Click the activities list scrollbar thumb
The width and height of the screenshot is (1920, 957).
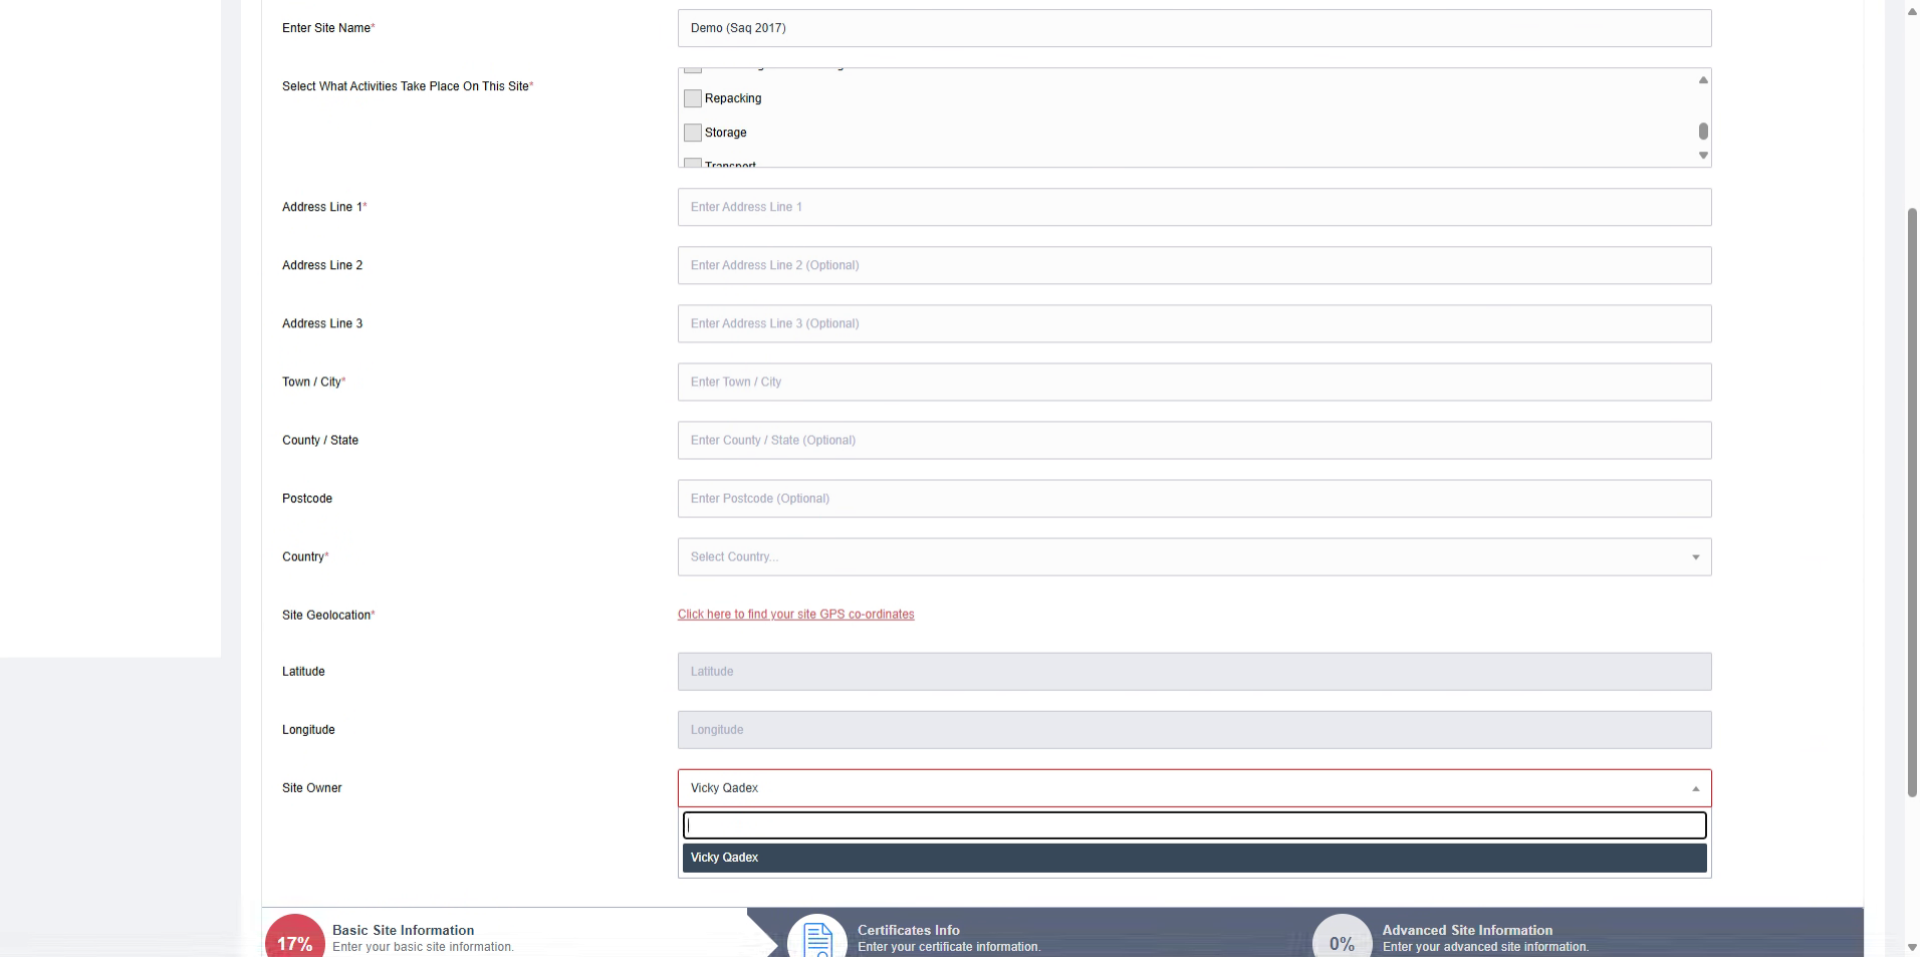tap(1703, 131)
